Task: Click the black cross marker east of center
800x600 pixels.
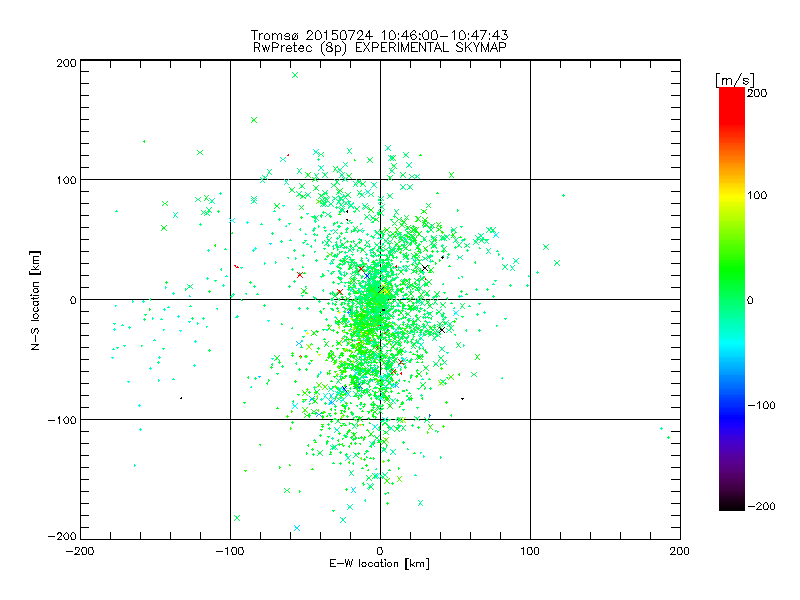Action: pyautogui.click(x=442, y=330)
